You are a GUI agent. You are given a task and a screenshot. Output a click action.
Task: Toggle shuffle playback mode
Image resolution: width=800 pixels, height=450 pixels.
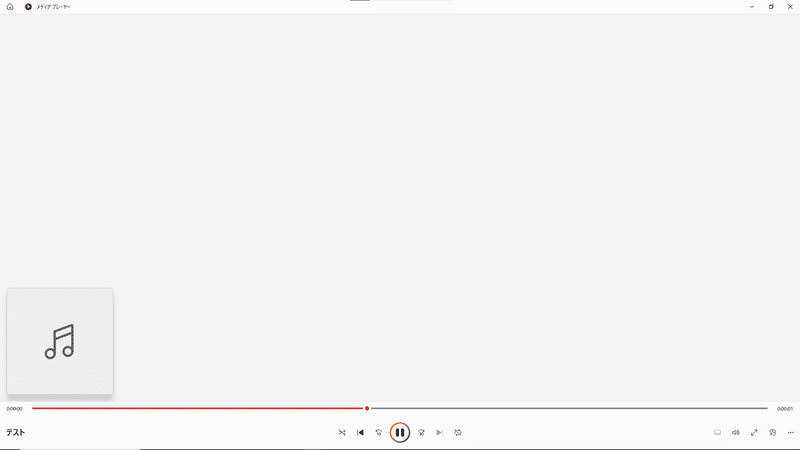[342, 433]
